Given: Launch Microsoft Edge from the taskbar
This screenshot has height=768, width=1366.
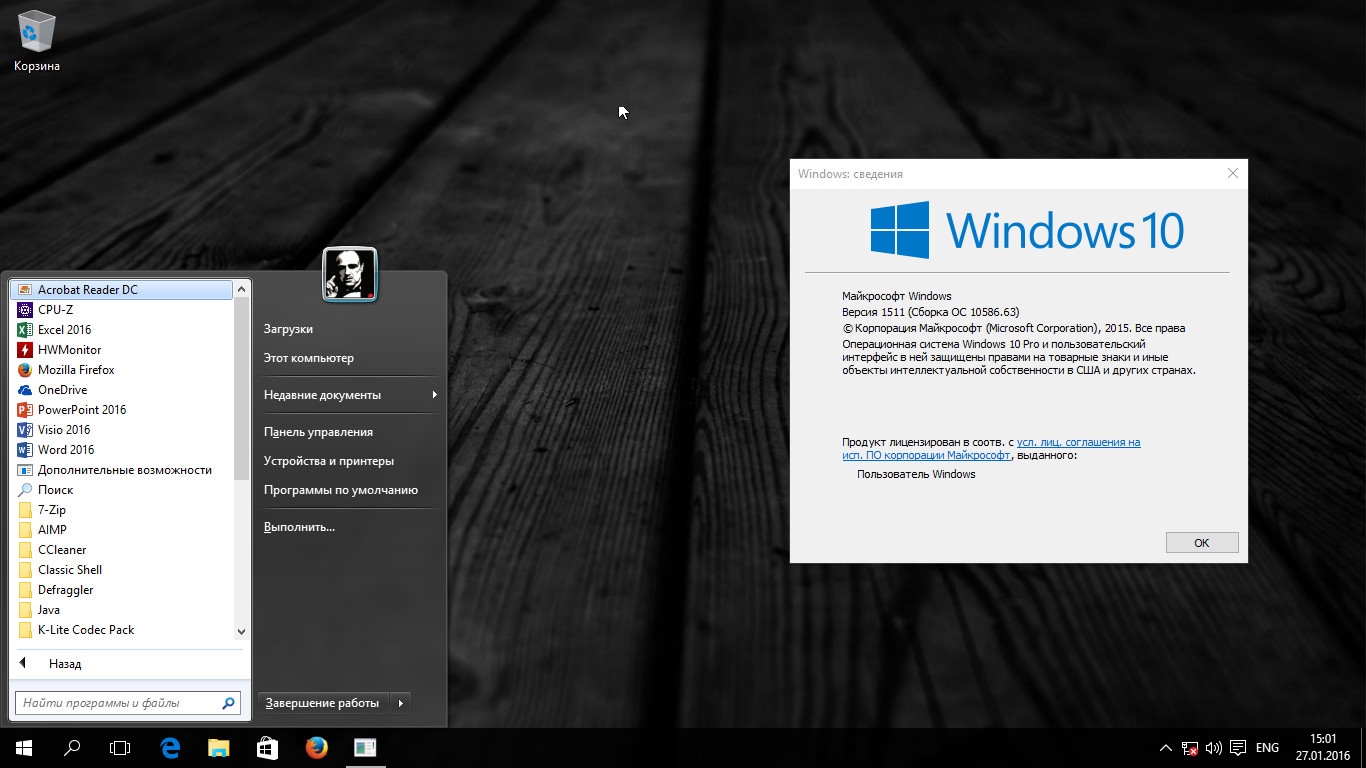Looking at the screenshot, I should [170, 748].
